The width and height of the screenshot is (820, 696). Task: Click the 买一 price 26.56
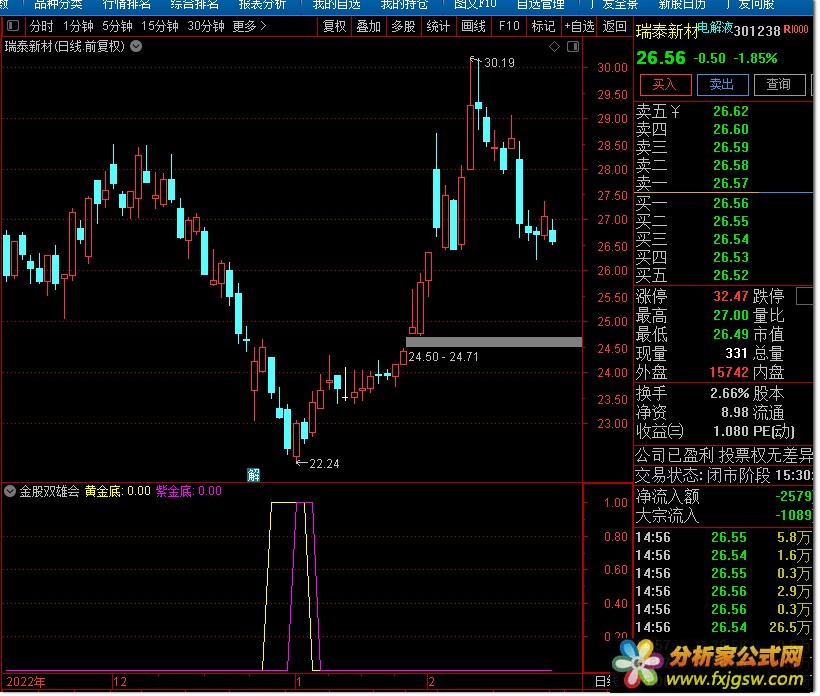(733, 204)
